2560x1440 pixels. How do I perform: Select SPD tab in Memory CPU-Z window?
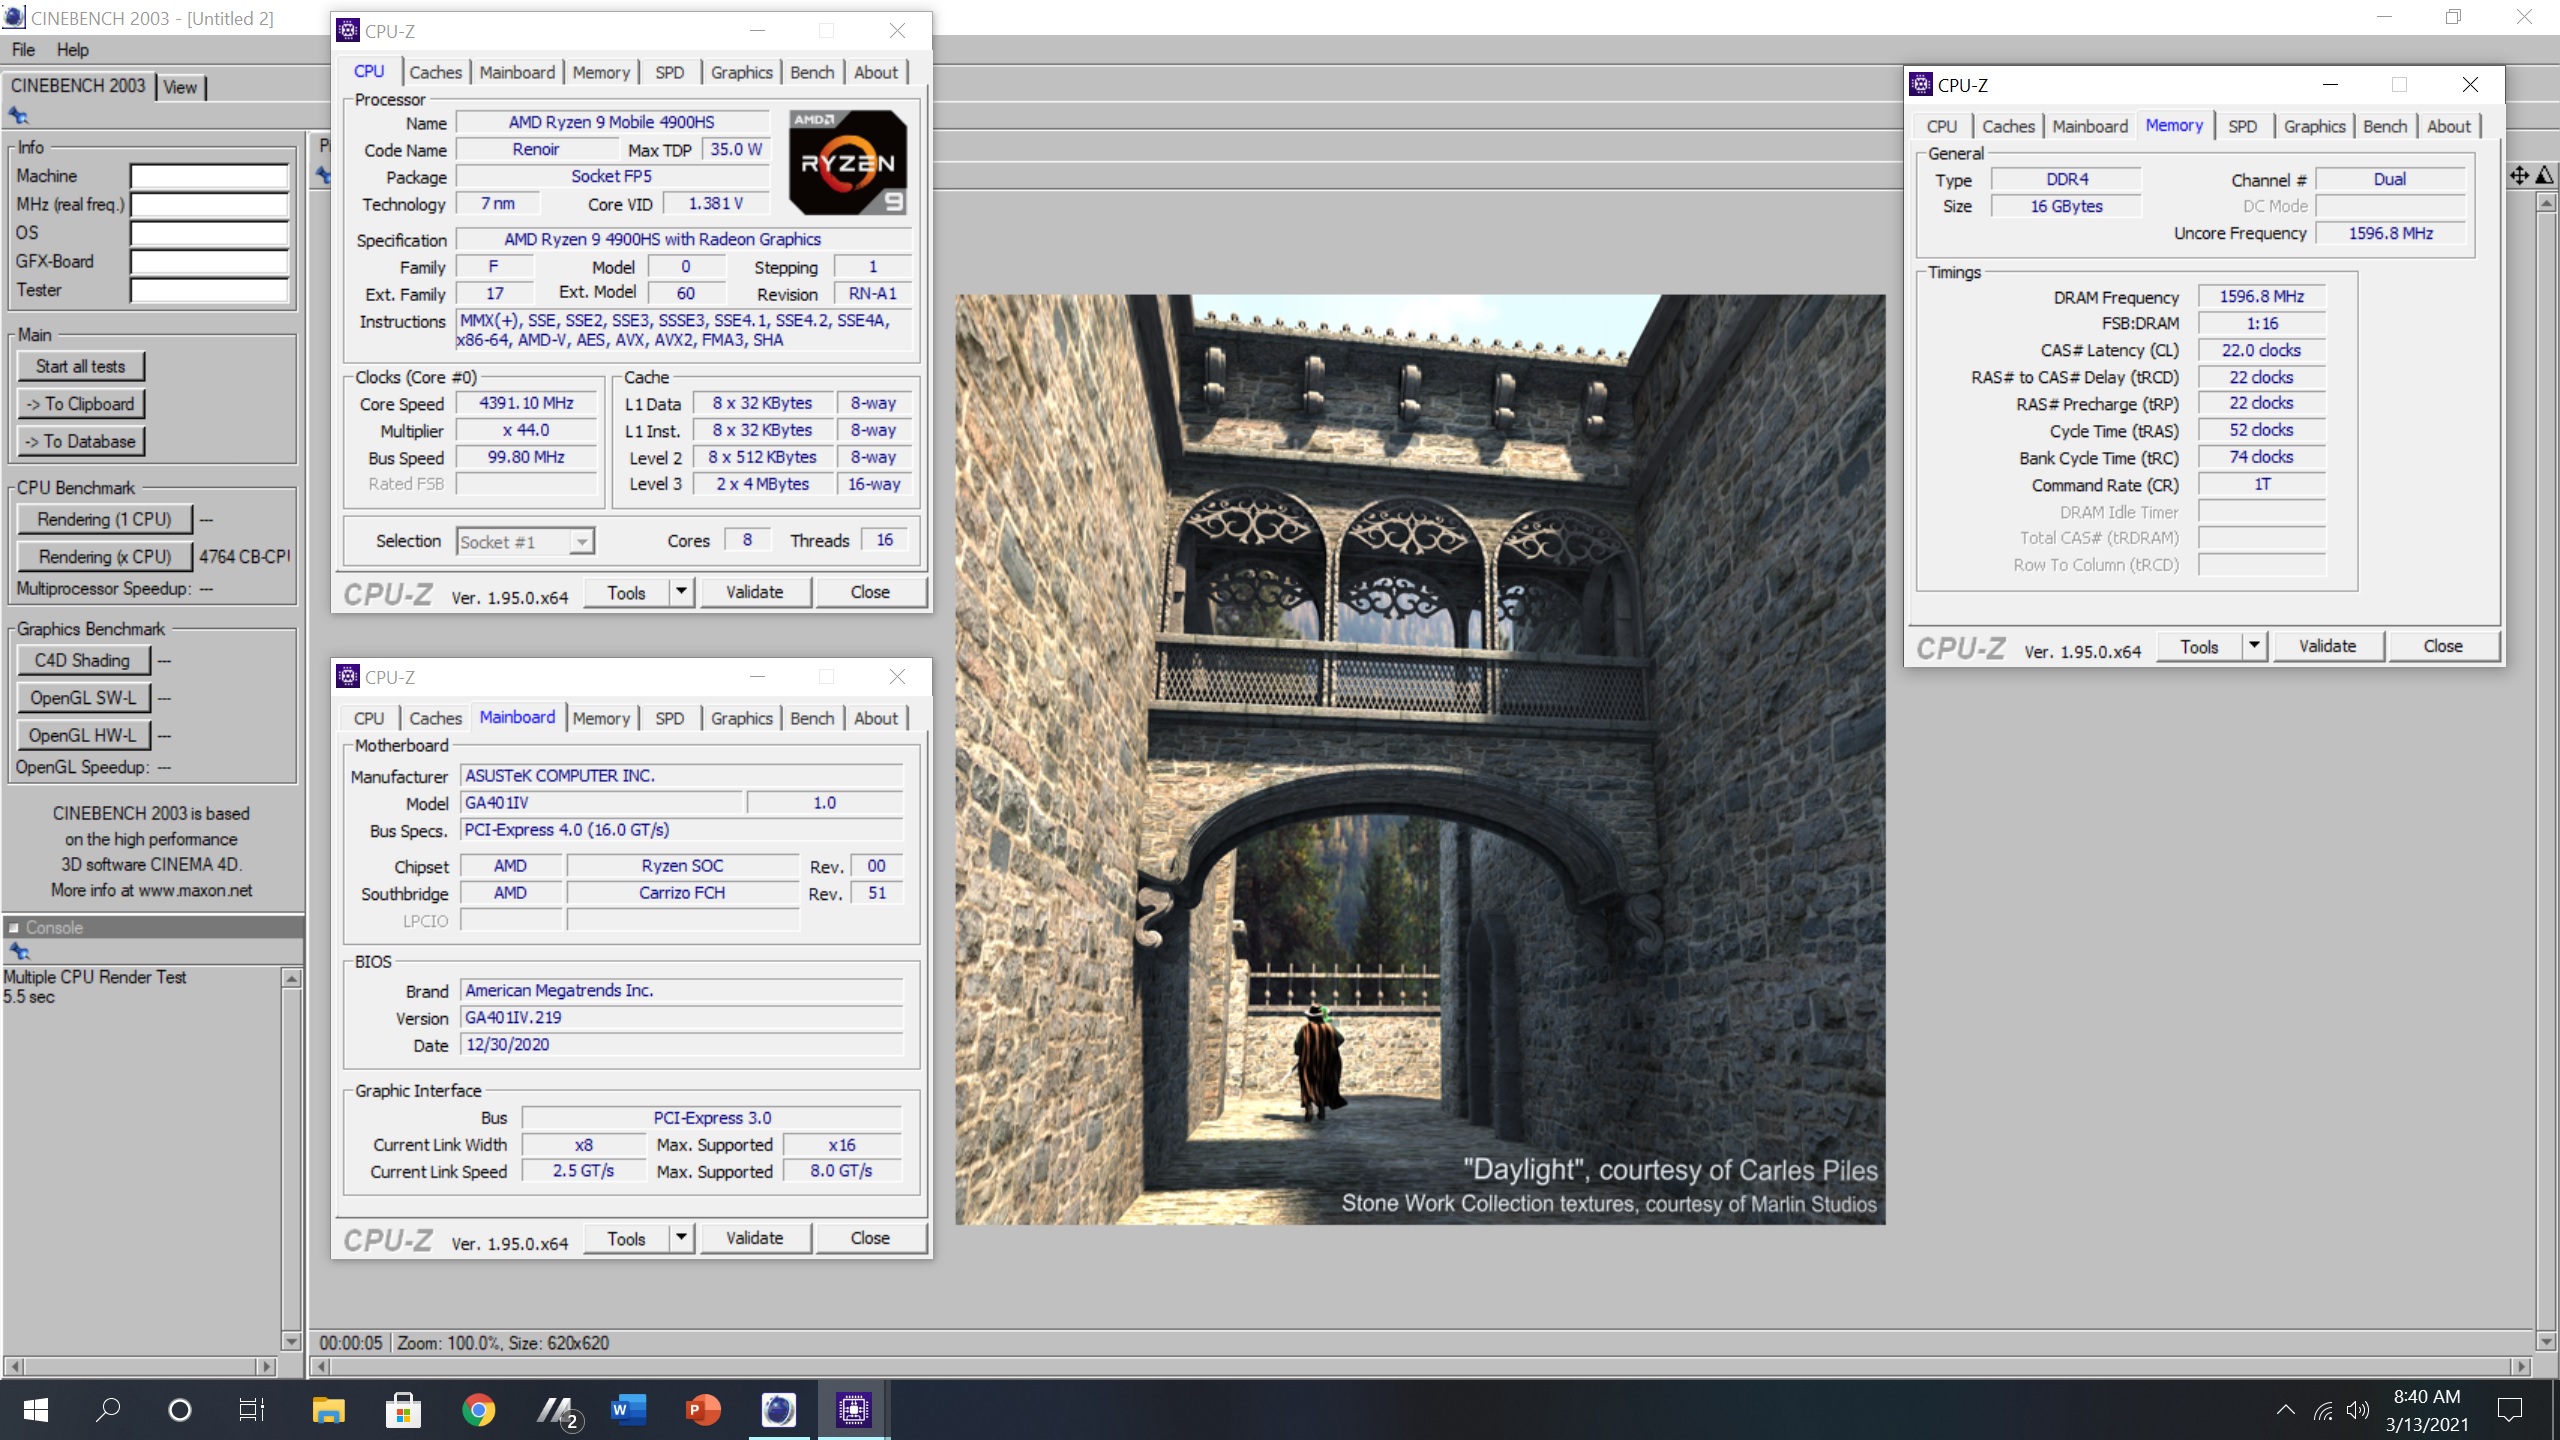click(2242, 126)
